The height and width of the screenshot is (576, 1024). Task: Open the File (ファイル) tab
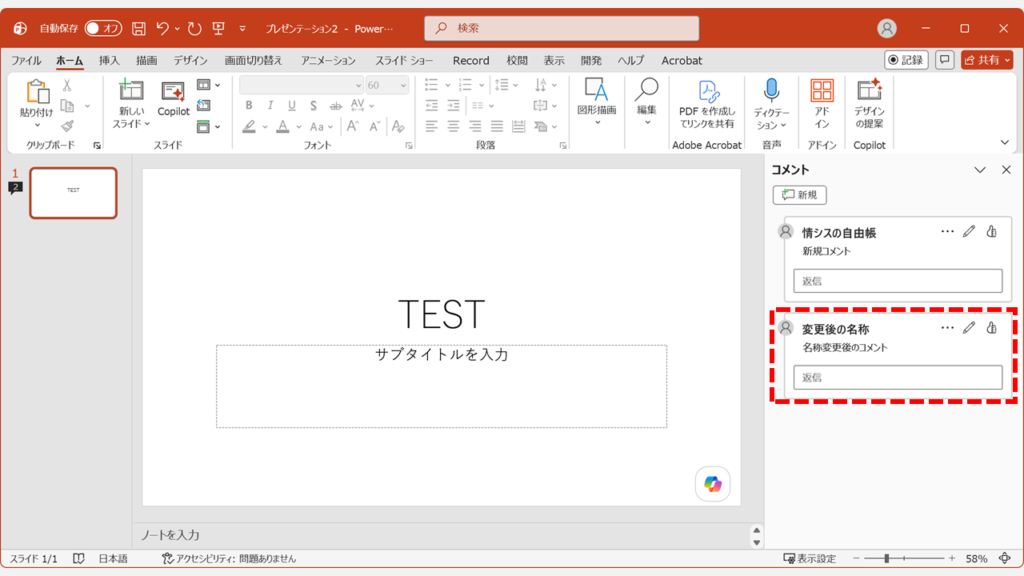pos(26,60)
